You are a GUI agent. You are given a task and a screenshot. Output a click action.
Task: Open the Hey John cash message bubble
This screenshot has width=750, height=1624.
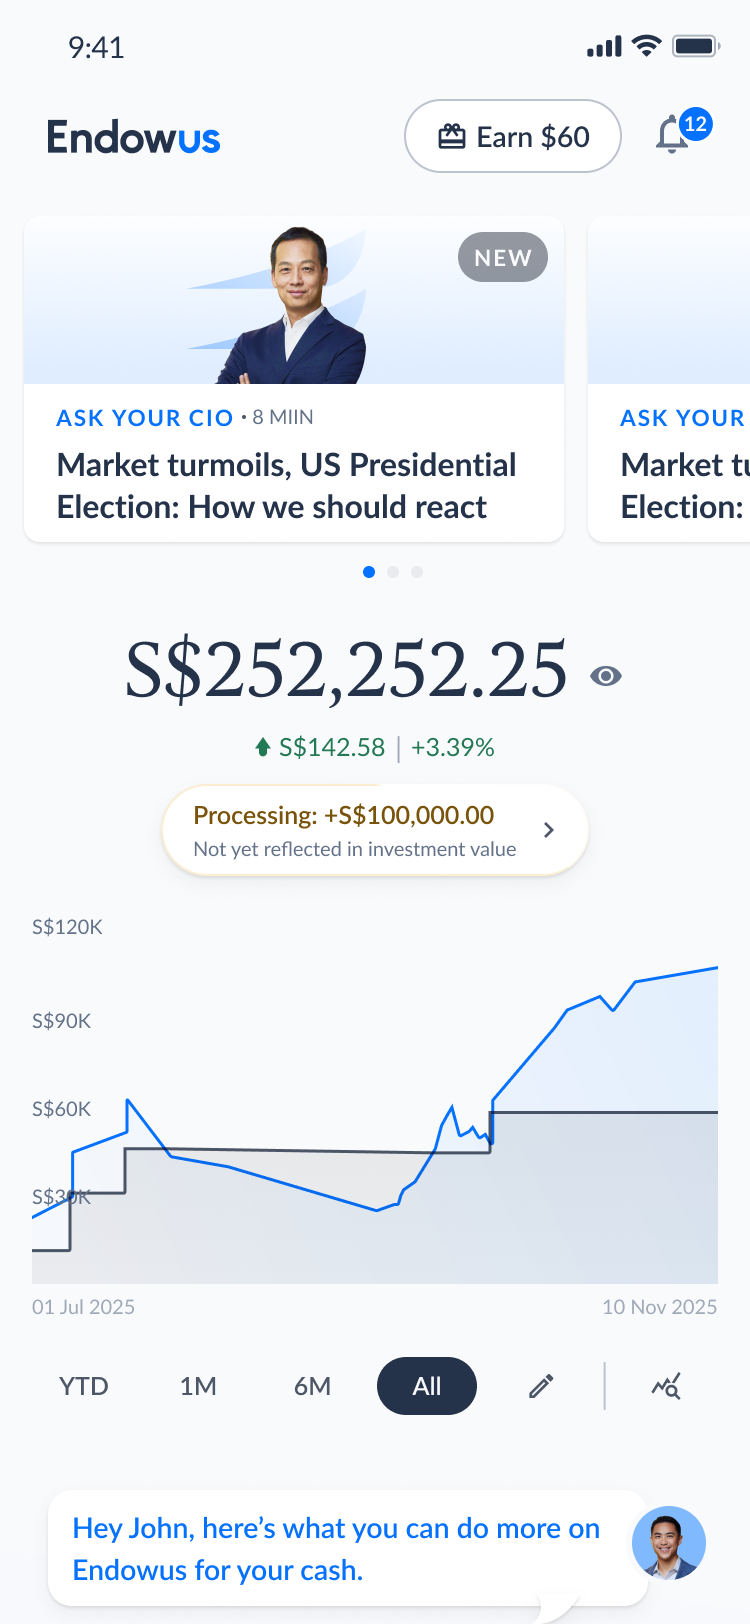pyautogui.click(x=348, y=1548)
